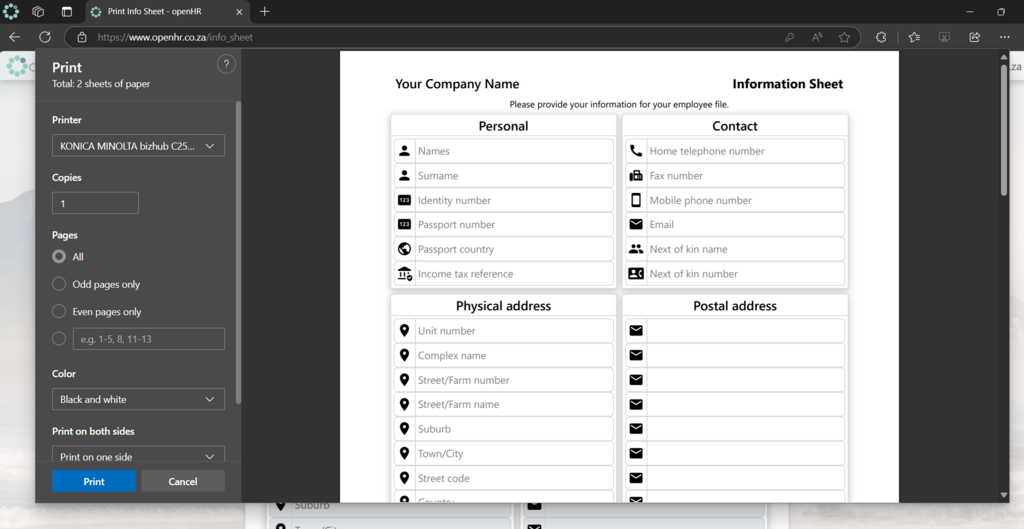Click the browser address bar URL
The height and width of the screenshot is (529, 1024).
175,37
